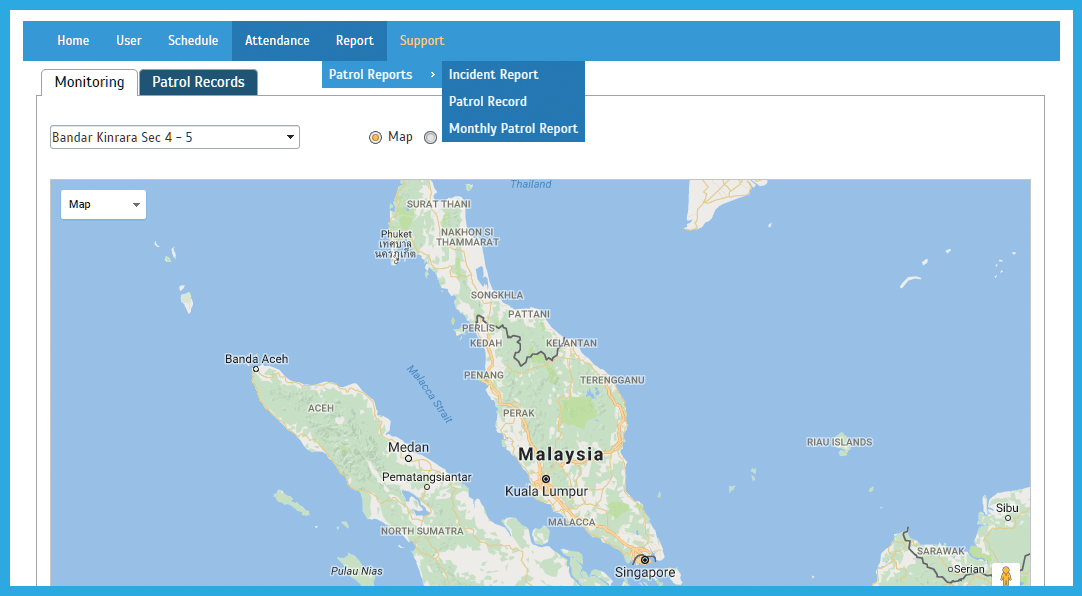
Task: Select the Map radio button
Action: [x=375, y=137]
